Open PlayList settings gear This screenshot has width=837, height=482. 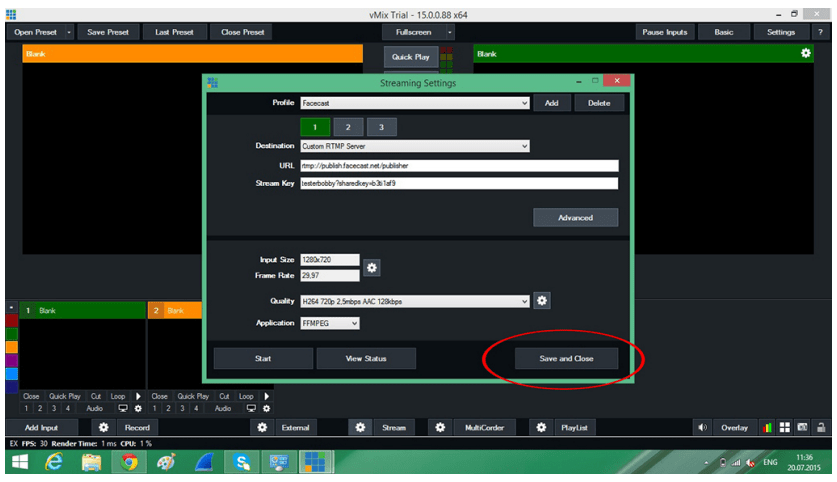pyautogui.click(x=541, y=427)
